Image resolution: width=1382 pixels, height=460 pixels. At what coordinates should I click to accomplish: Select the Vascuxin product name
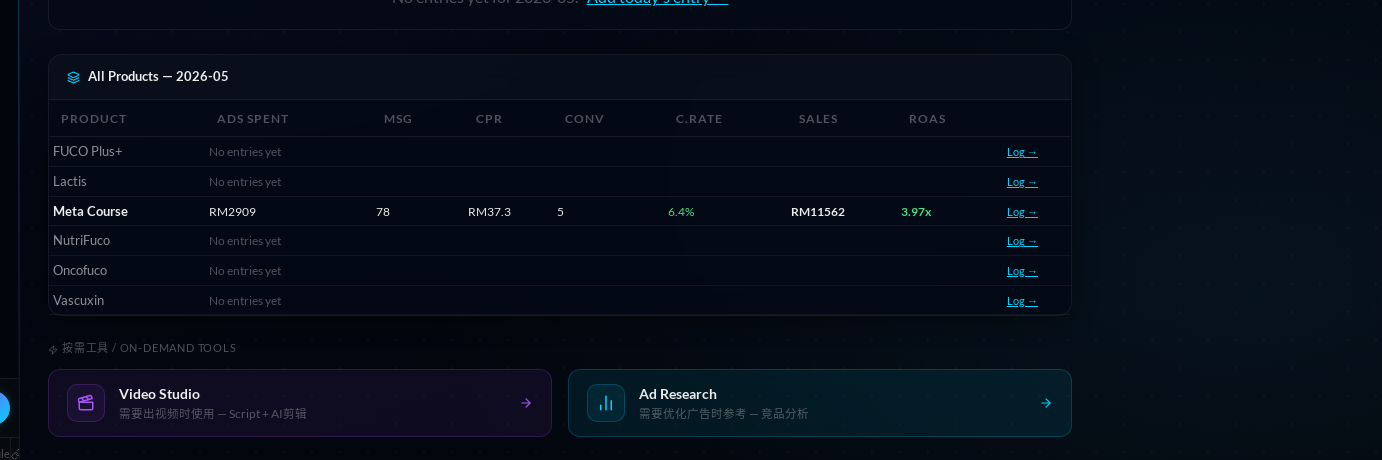click(x=78, y=301)
